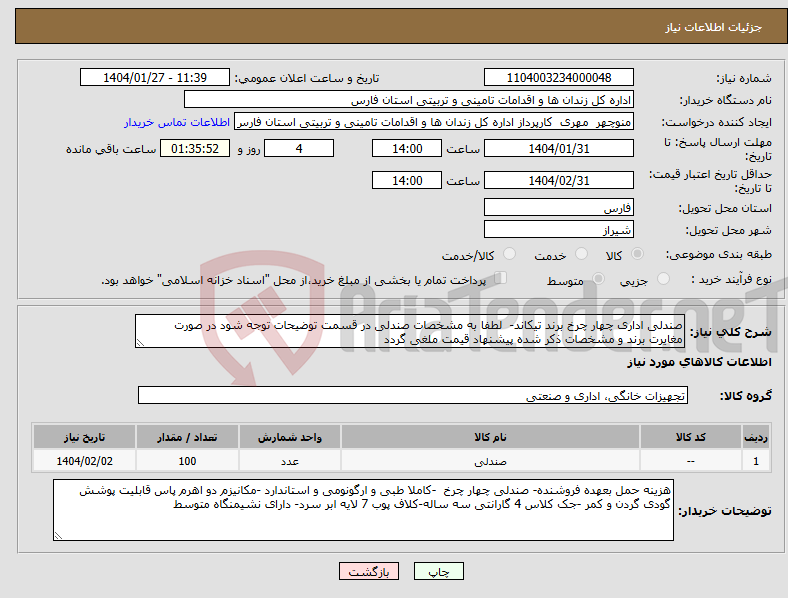
Task: Select the کالا radio button
Action: [x=637, y=254]
